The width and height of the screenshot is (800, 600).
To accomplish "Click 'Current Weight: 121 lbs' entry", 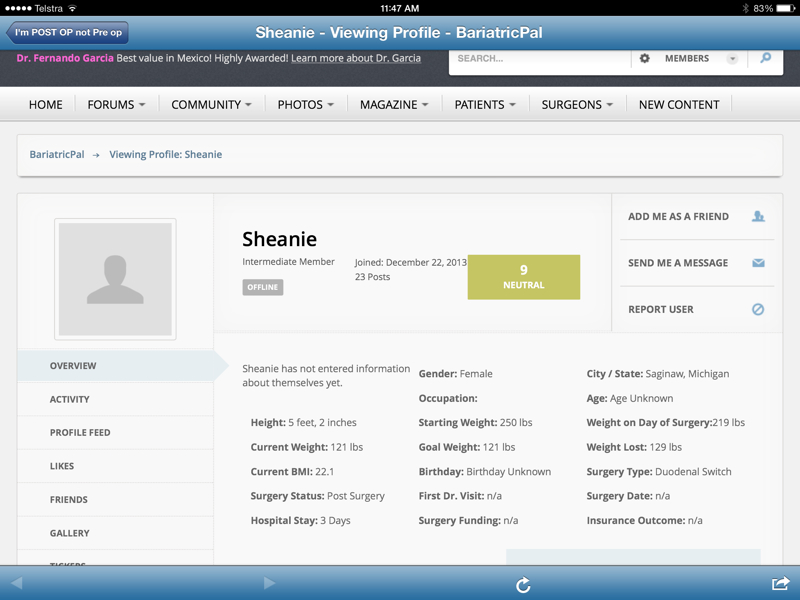I will (307, 447).
